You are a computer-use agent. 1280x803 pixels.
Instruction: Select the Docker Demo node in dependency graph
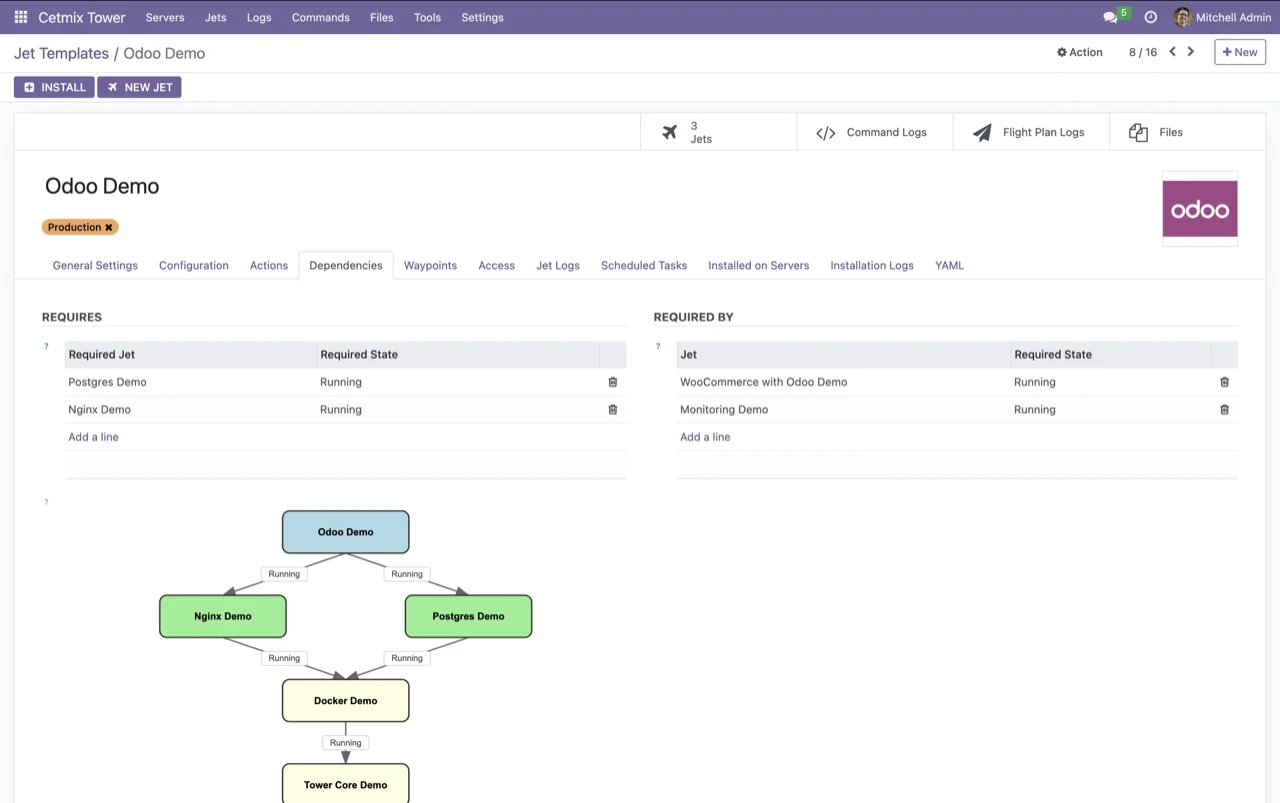345,700
